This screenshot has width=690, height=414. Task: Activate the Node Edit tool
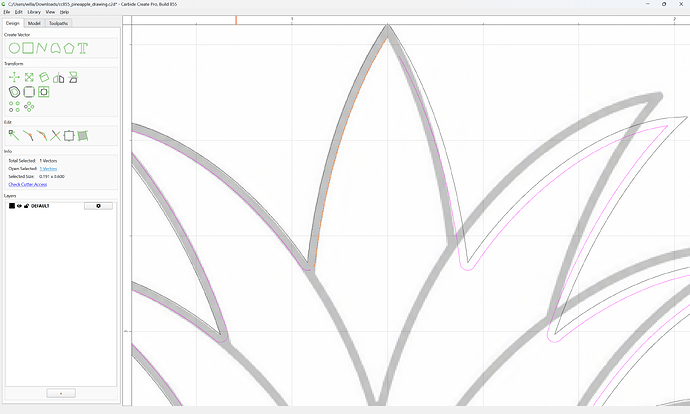point(14,136)
